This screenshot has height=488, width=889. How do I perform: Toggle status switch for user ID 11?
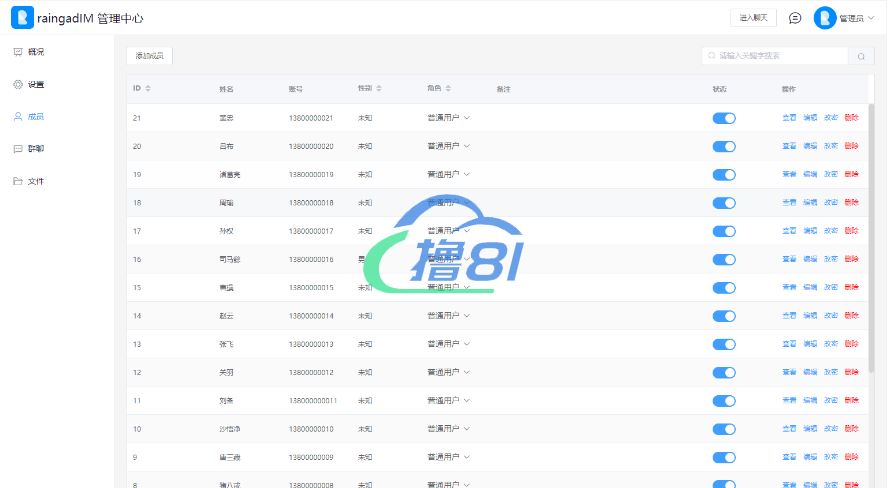(724, 401)
